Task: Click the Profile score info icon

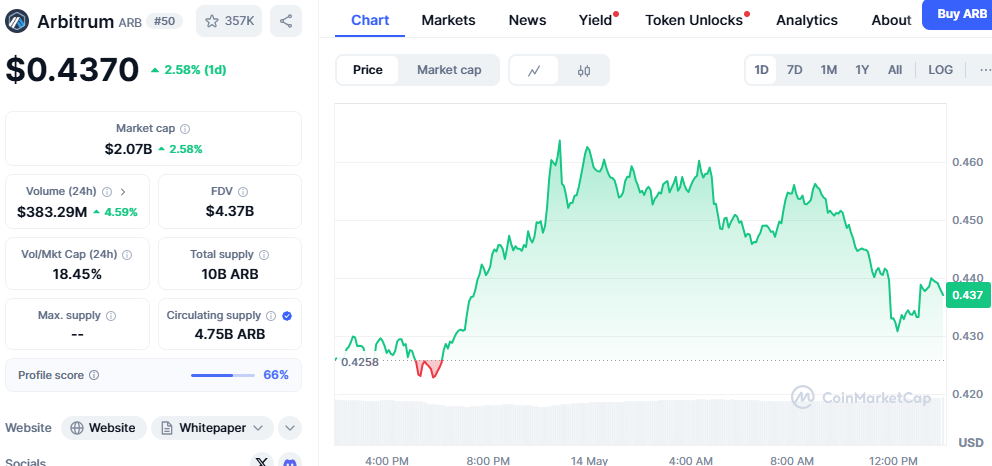Action: click(x=94, y=375)
